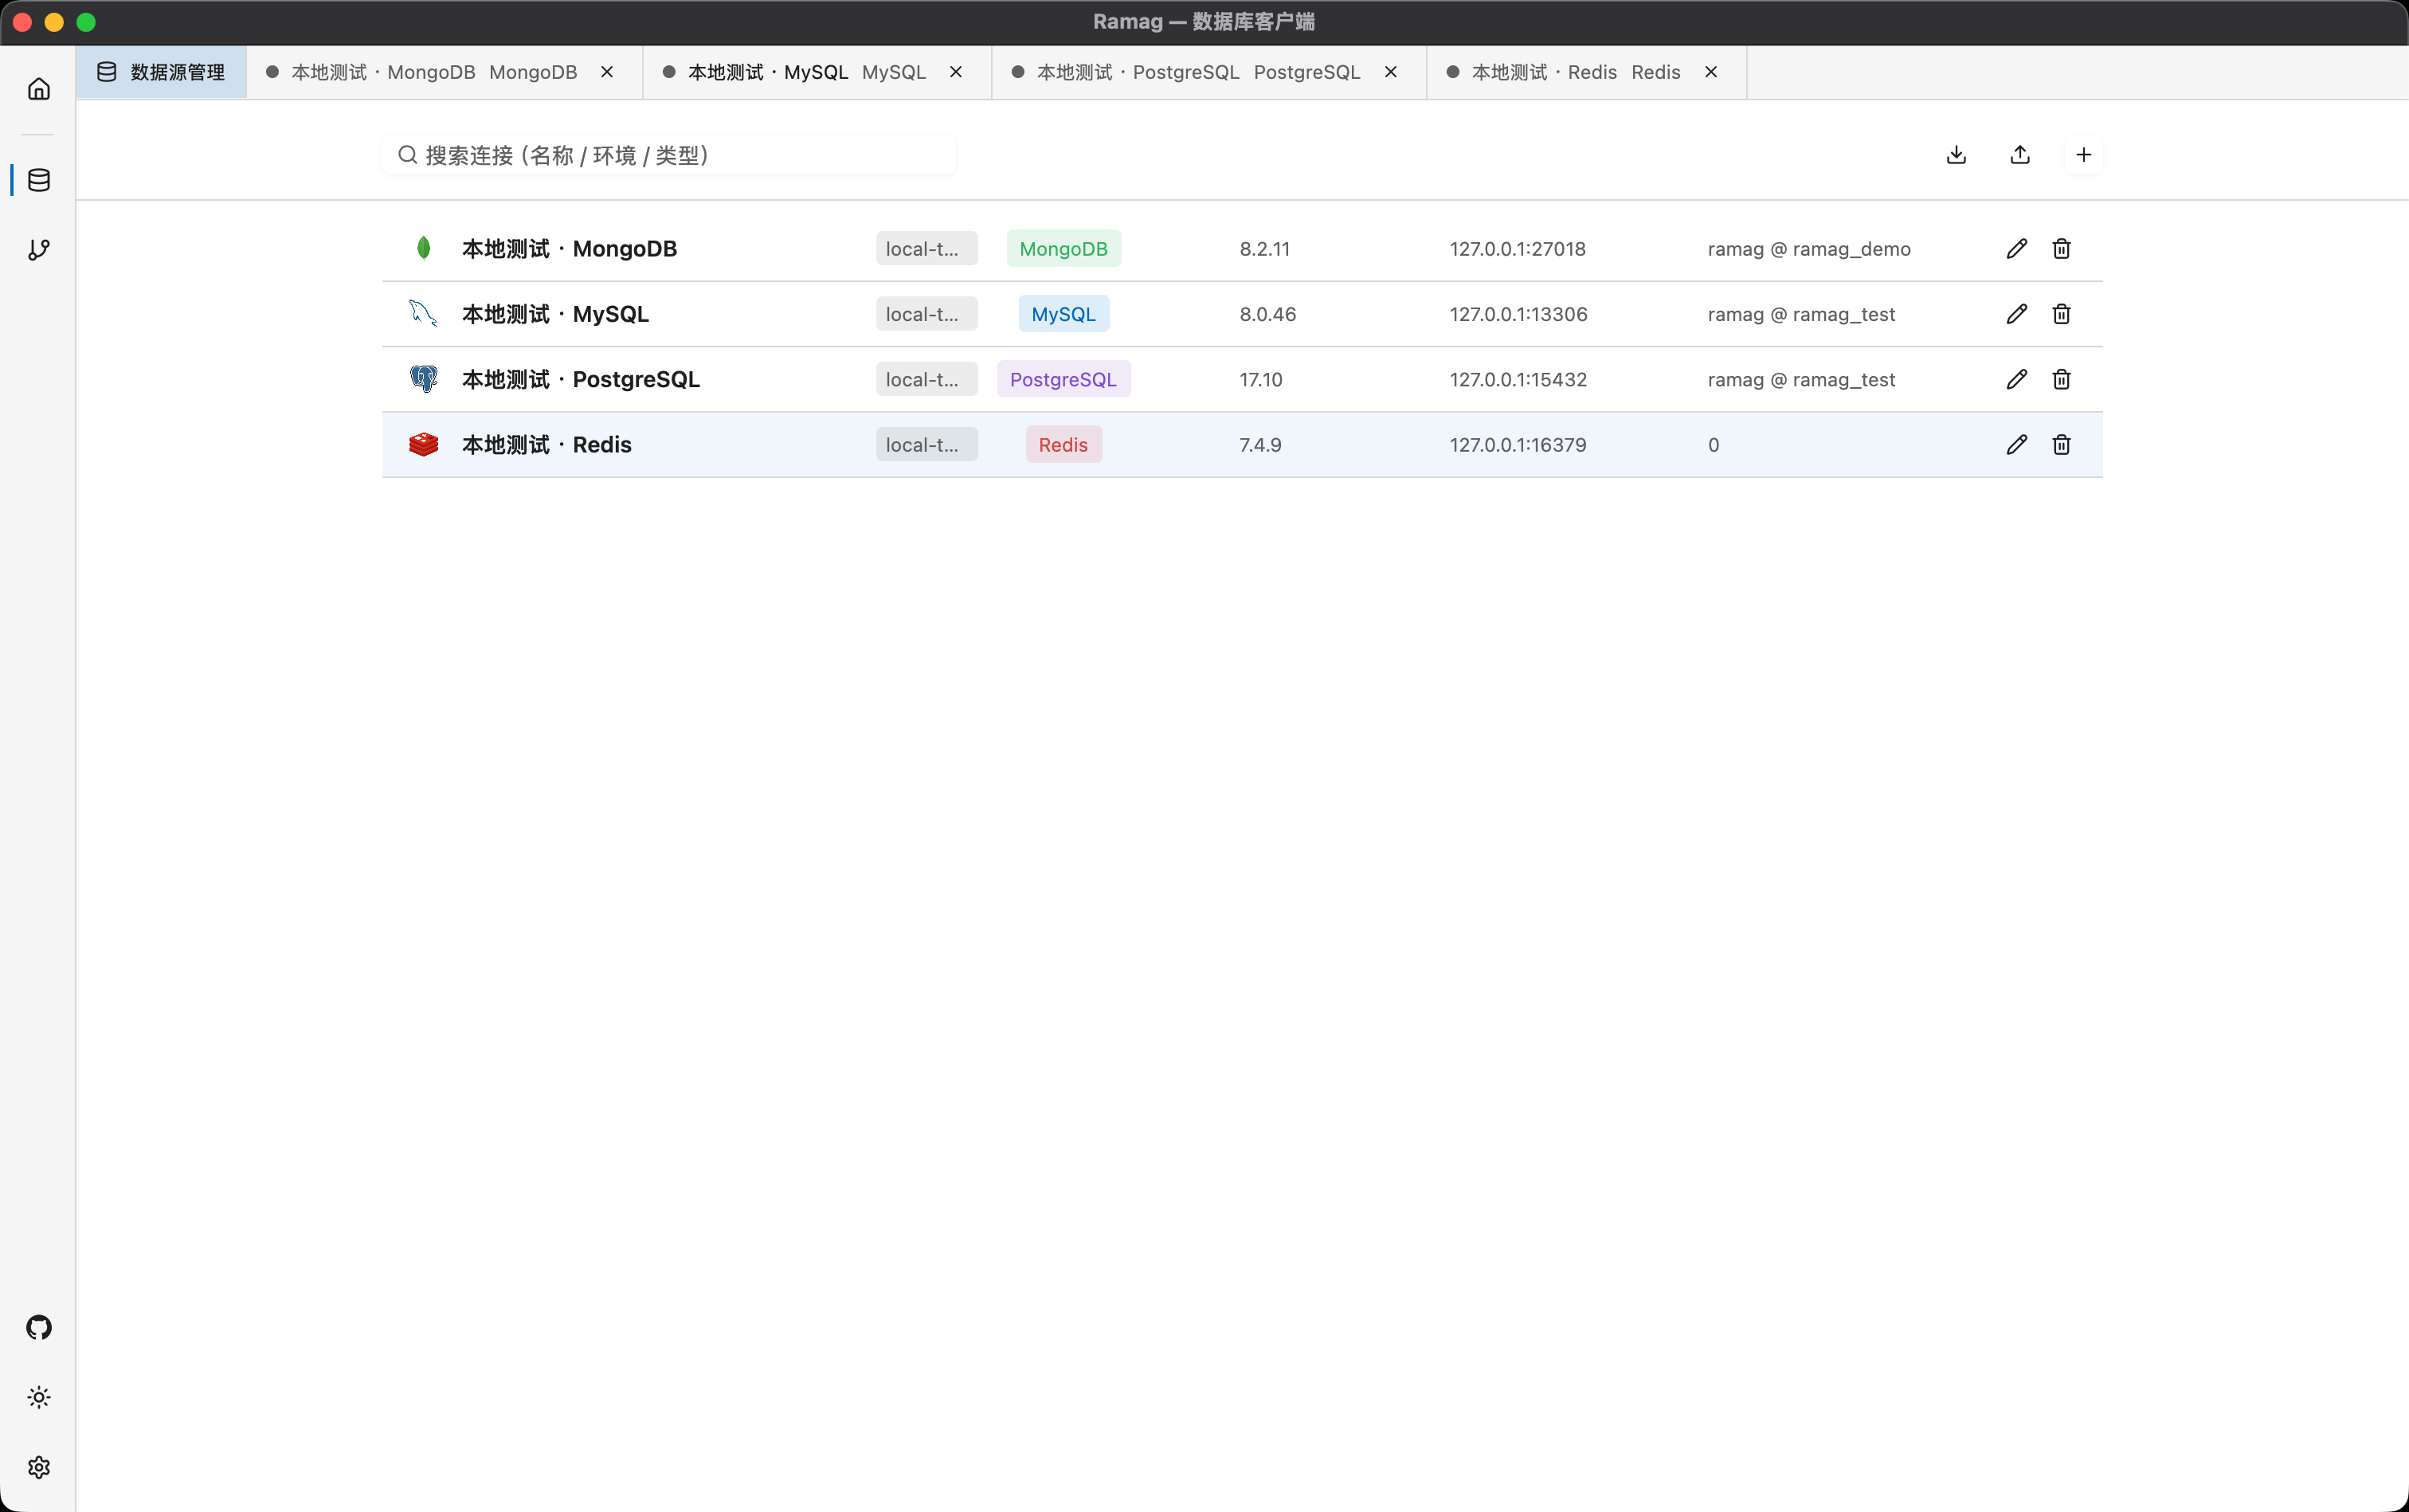The image size is (2409, 1512).
Task: Select the 本地测试 · PostgreSQL row name
Action: tap(580, 379)
